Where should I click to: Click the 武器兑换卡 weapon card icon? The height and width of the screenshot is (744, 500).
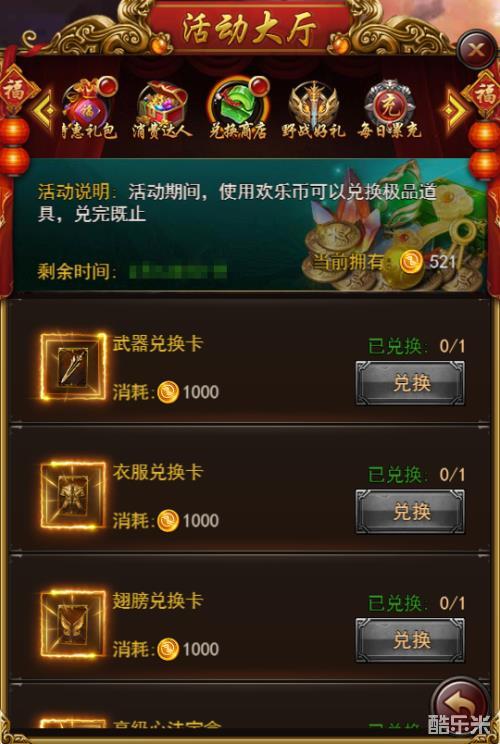(x=73, y=367)
